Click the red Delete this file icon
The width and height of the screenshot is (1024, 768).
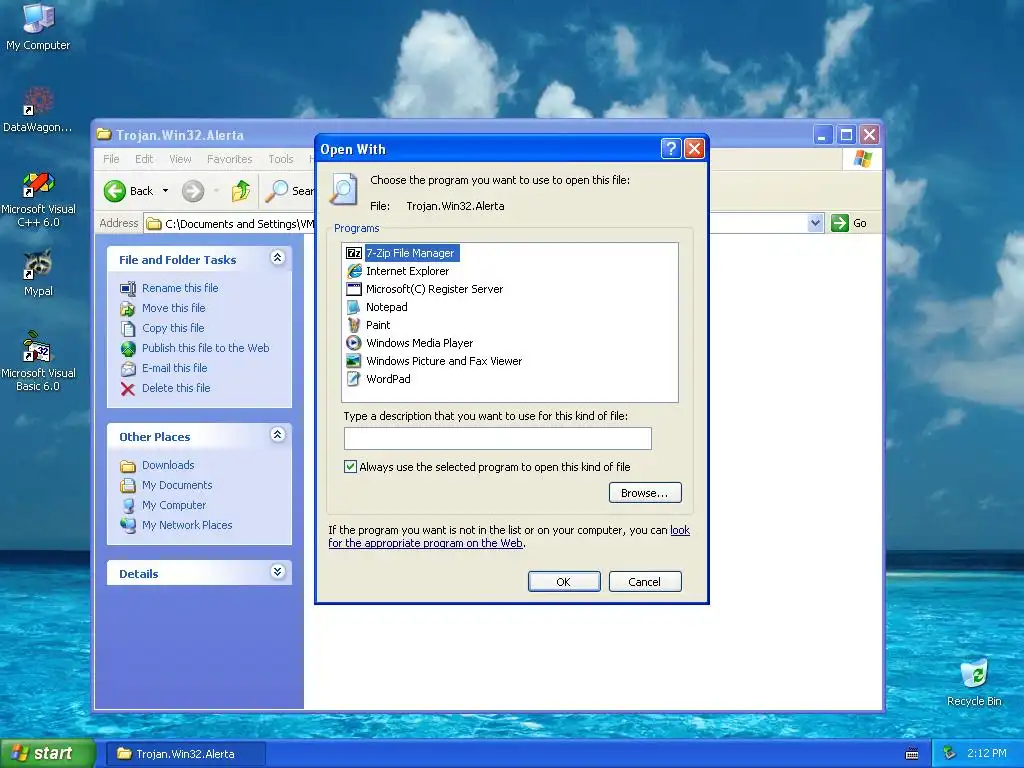coord(128,389)
